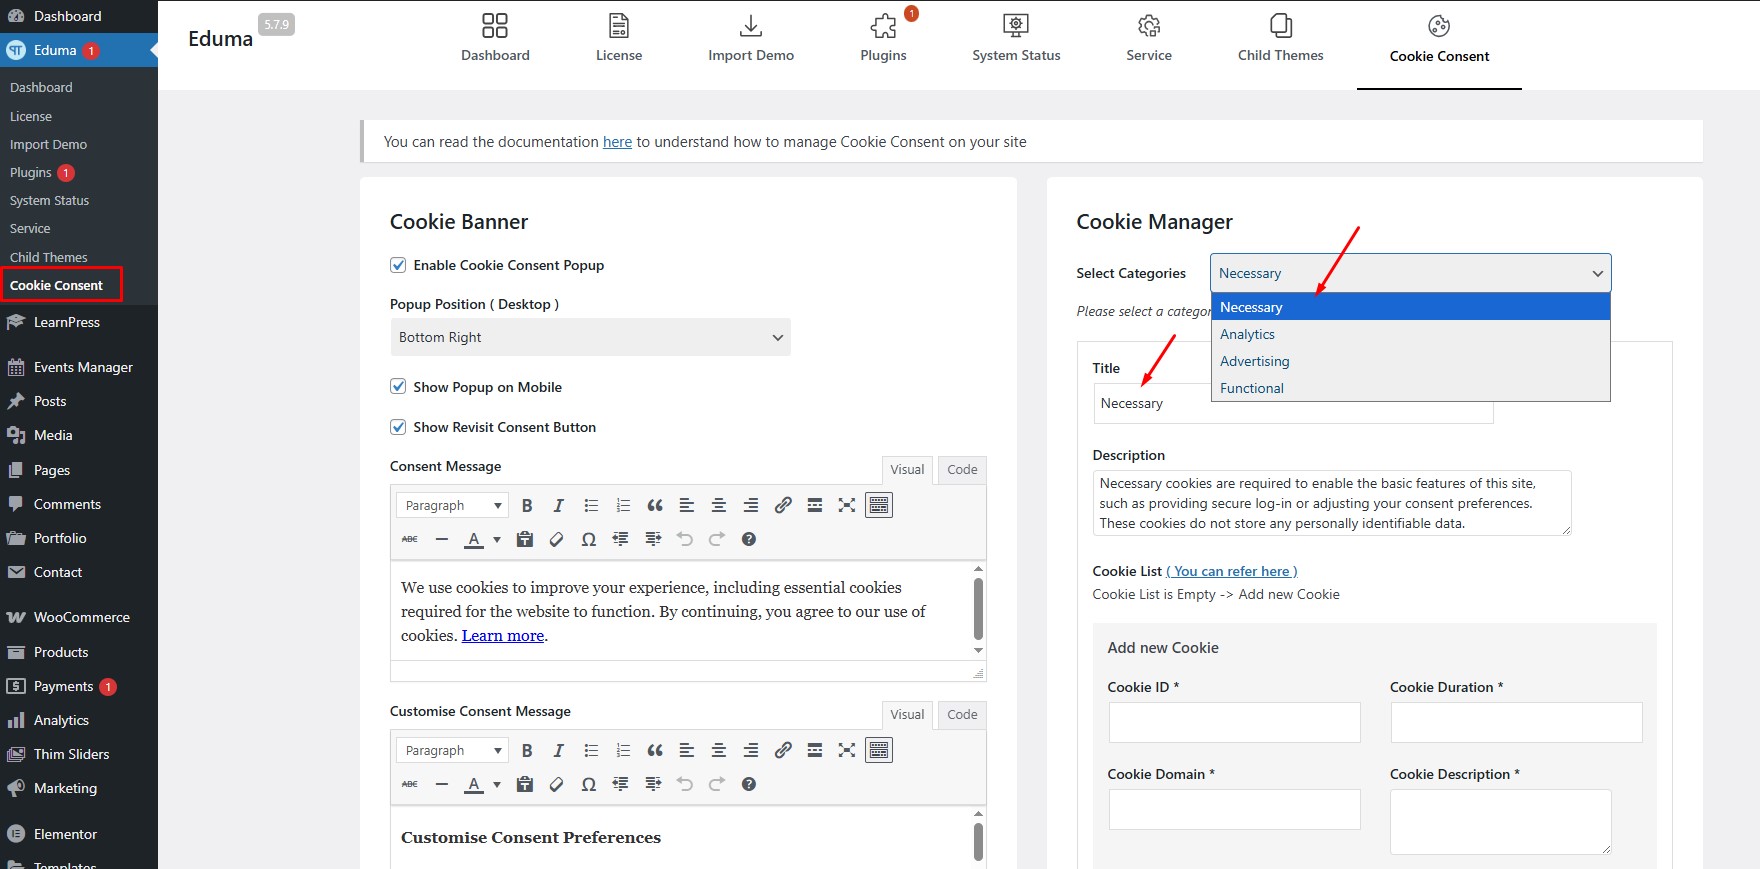Image resolution: width=1760 pixels, height=869 pixels.
Task: Toggle fullscreen in Consent Message editor
Action: [x=847, y=506]
